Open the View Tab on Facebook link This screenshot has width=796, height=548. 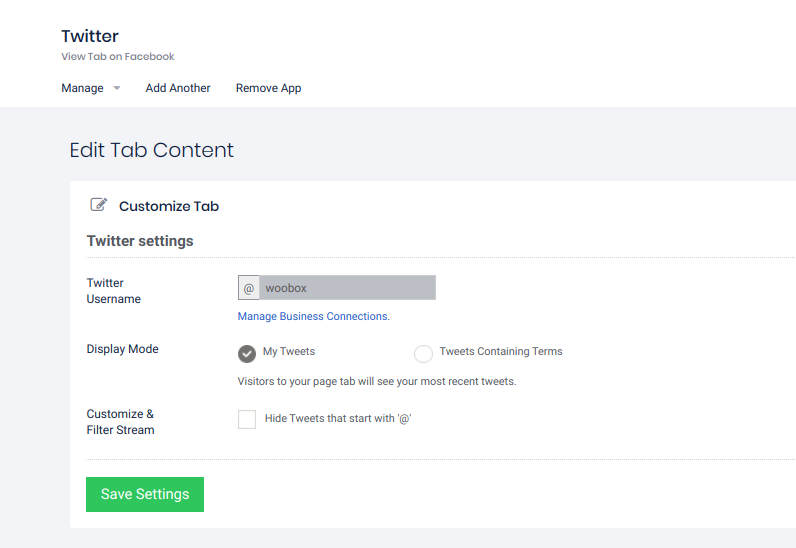[118, 57]
